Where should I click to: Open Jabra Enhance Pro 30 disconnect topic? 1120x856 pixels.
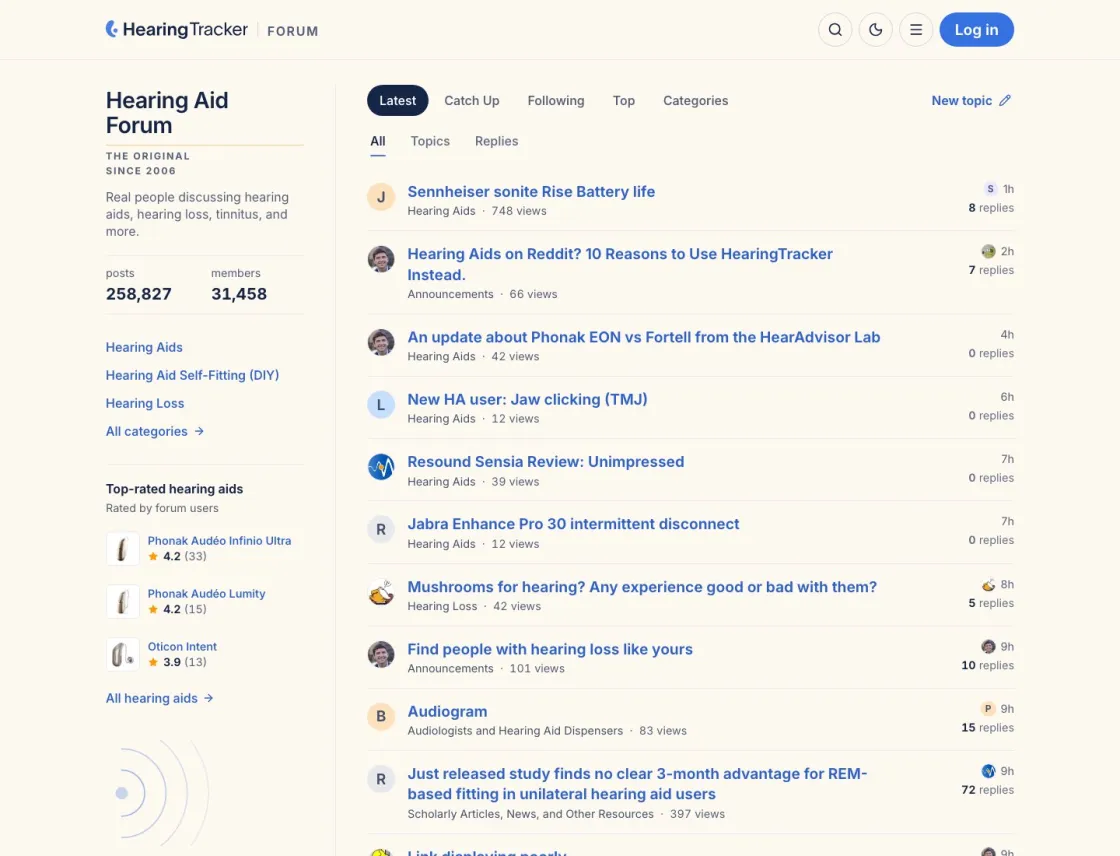(573, 524)
